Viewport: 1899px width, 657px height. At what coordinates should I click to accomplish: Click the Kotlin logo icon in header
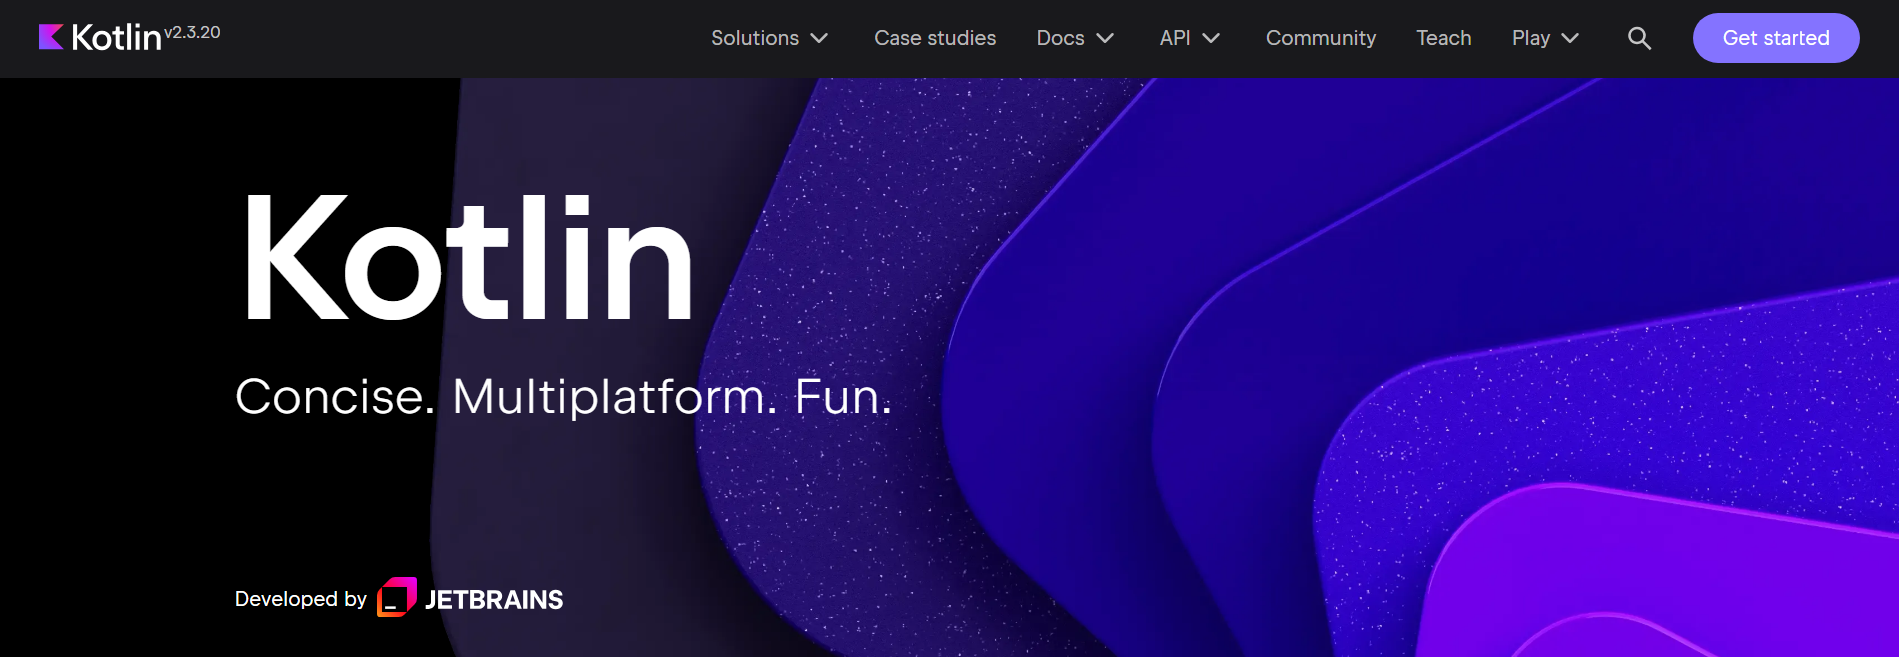point(51,37)
